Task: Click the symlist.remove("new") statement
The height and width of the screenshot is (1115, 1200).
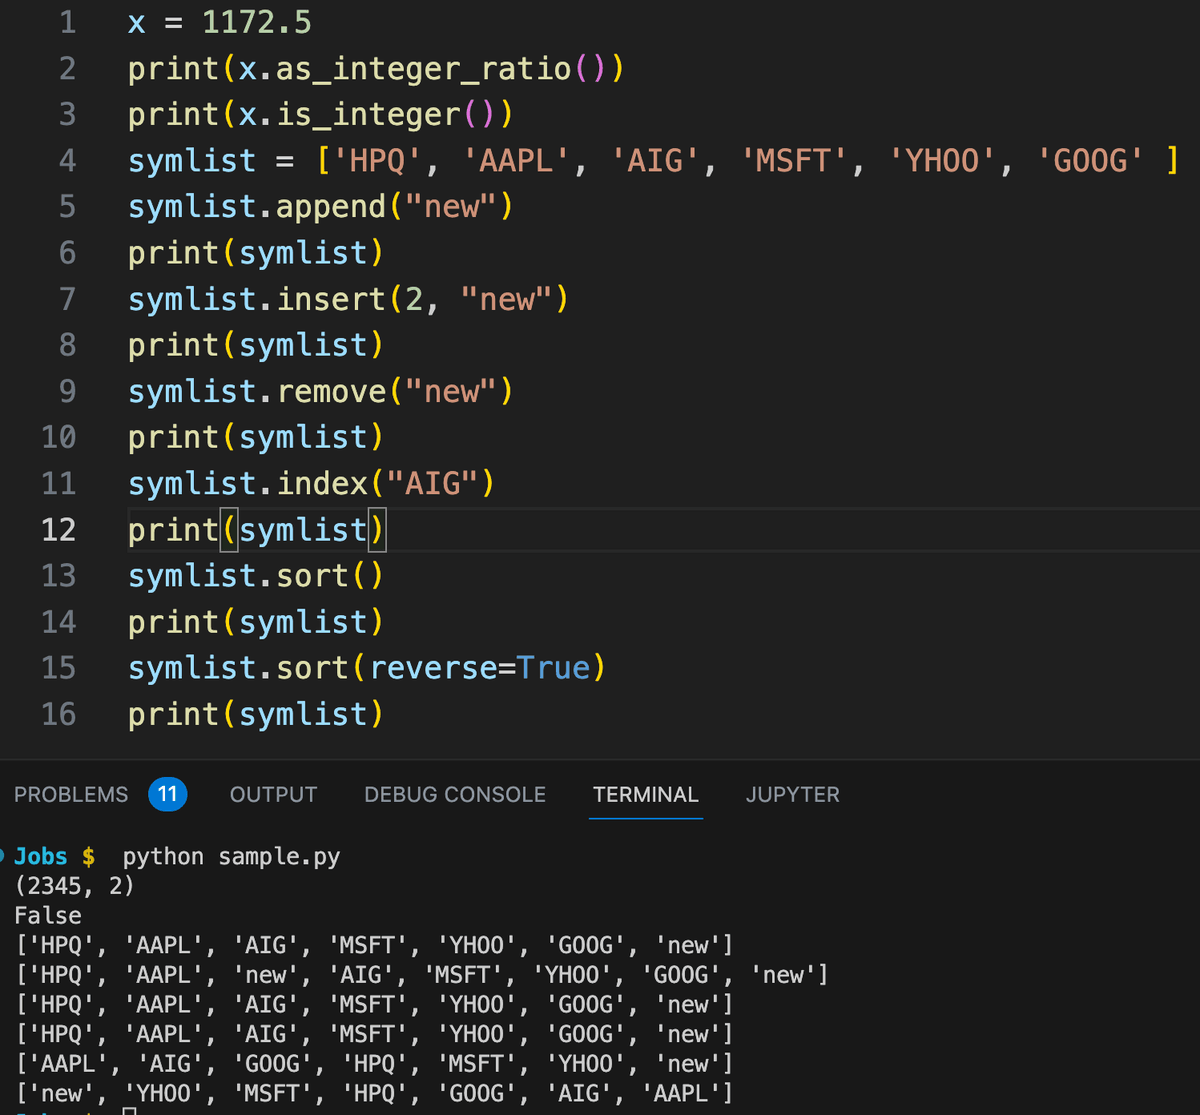Action: point(320,391)
